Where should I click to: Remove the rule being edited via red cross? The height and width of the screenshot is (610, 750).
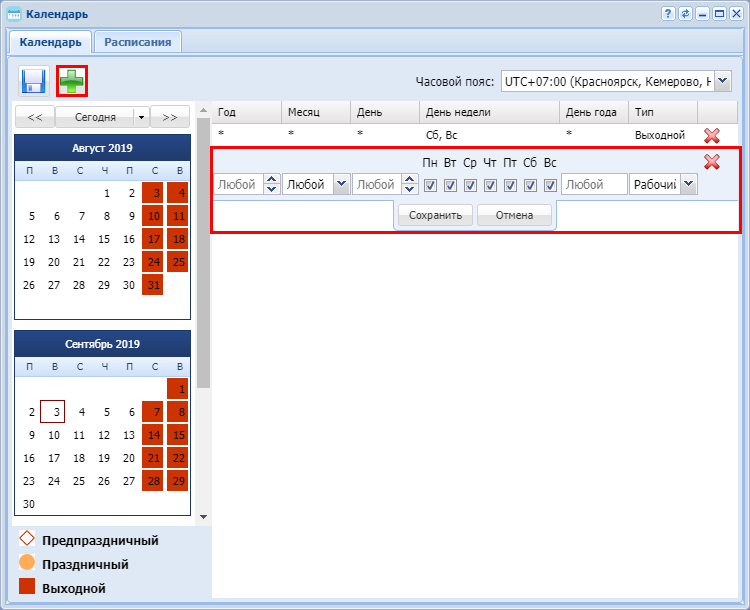click(712, 162)
